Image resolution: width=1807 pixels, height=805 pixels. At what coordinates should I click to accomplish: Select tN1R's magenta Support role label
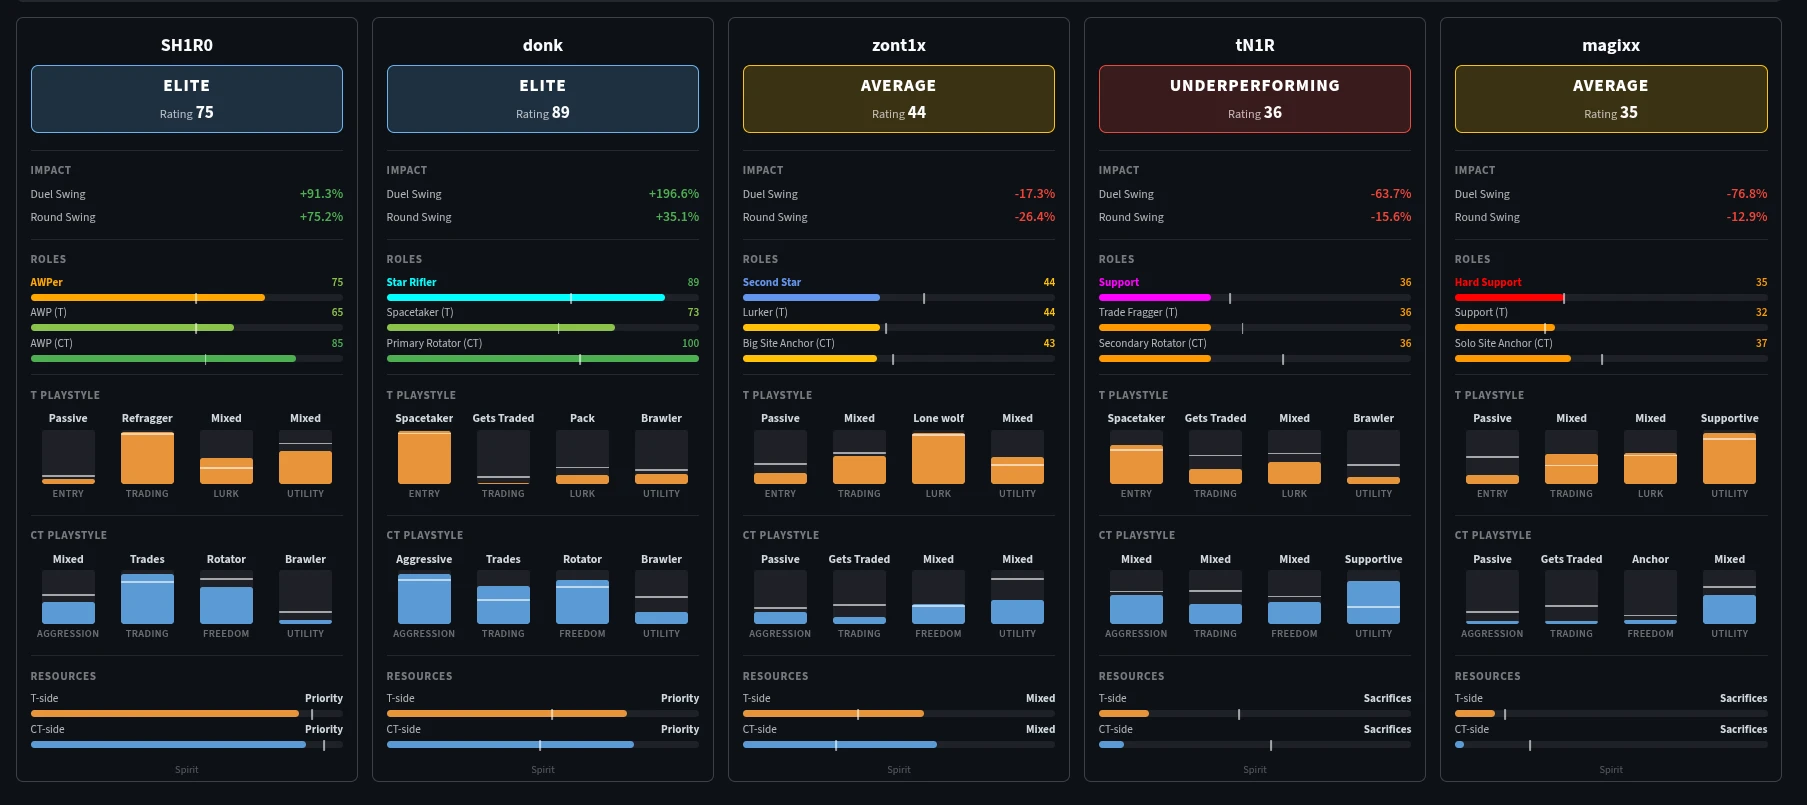click(x=1118, y=282)
